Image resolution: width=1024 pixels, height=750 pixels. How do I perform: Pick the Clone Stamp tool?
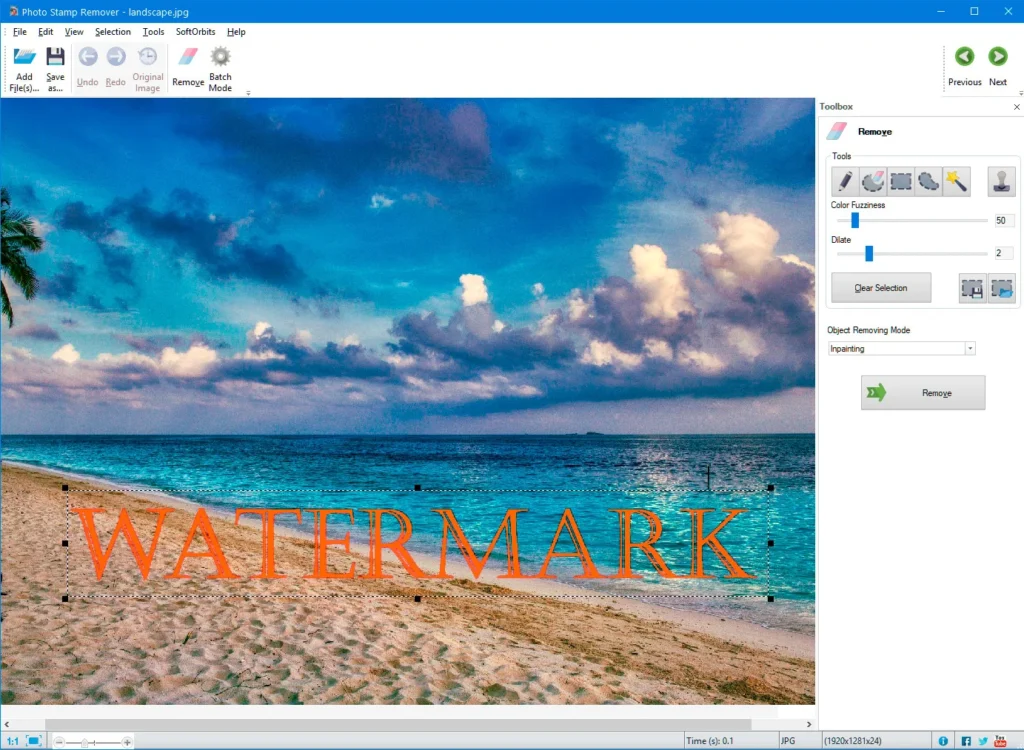(1002, 181)
